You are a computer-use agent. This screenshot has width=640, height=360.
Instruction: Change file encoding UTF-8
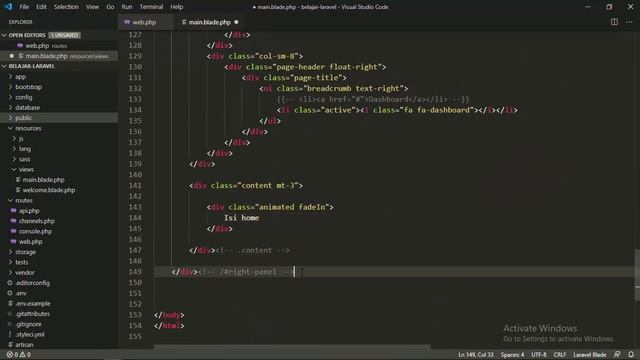click(x=539, y=355)
